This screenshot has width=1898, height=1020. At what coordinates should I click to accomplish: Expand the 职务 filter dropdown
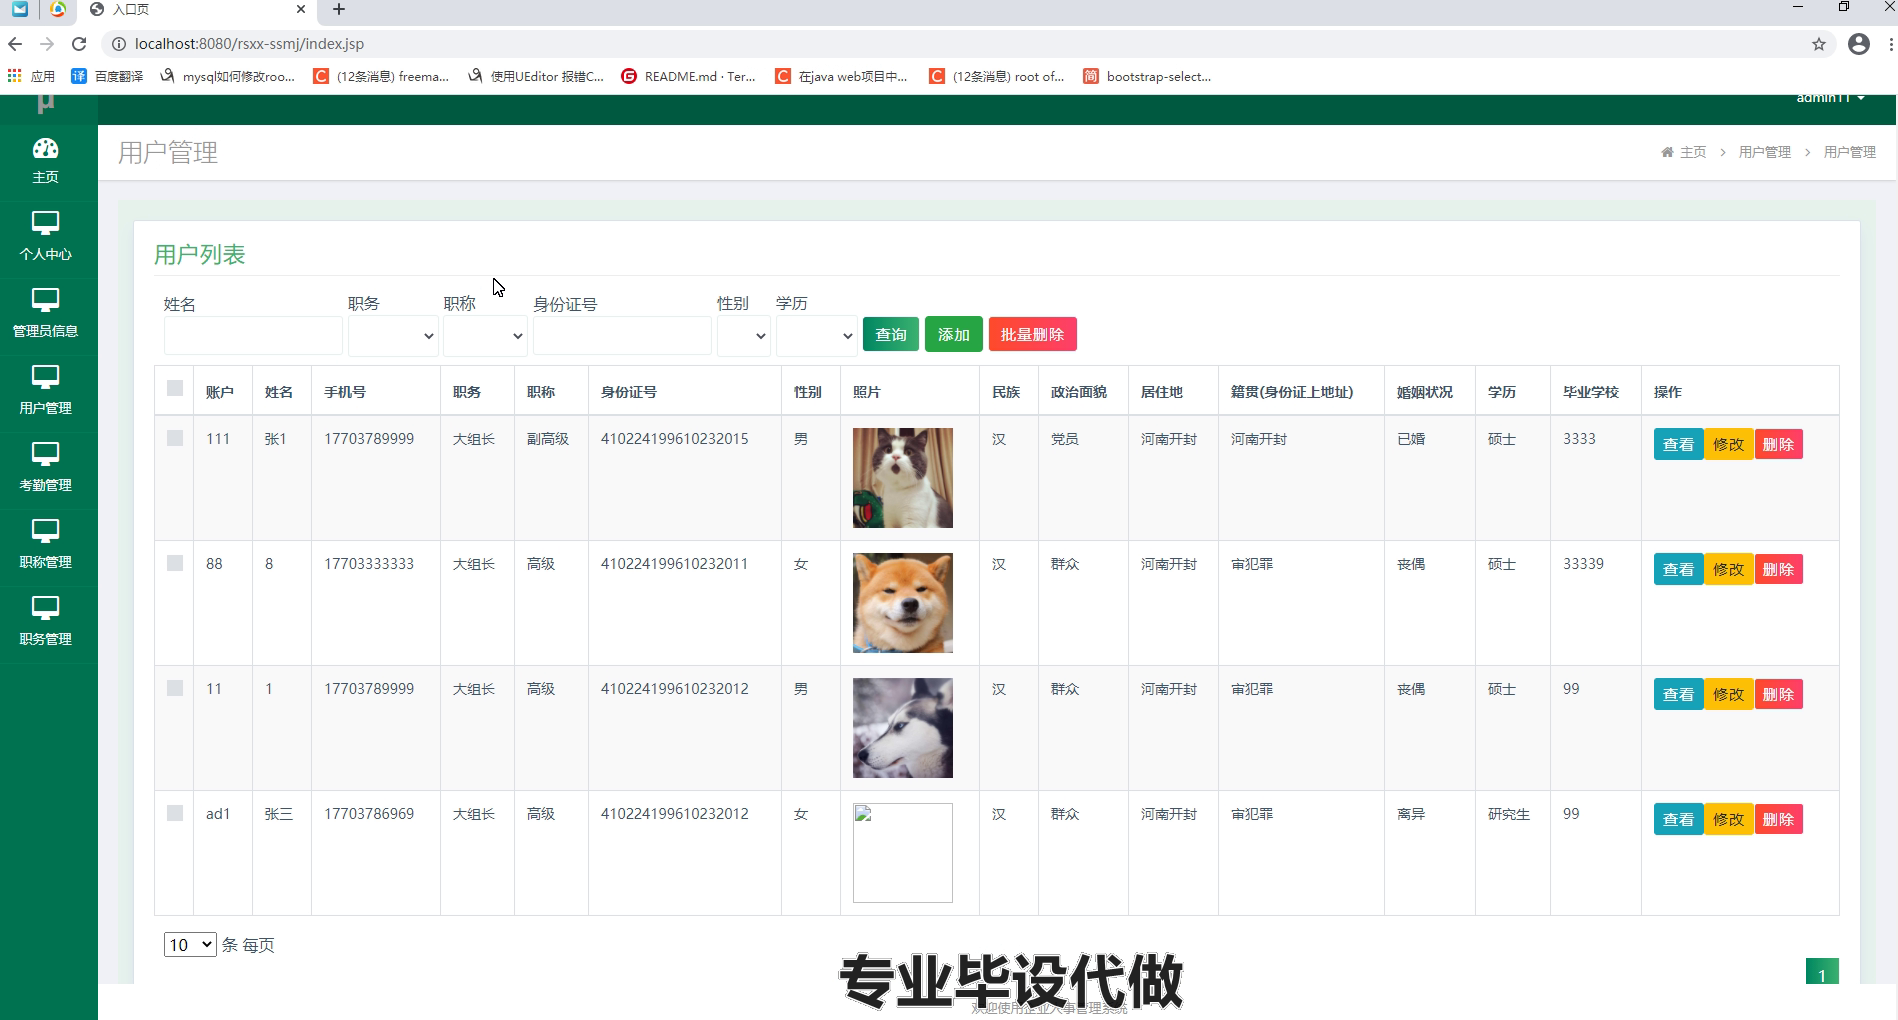(x=393, y=336)
